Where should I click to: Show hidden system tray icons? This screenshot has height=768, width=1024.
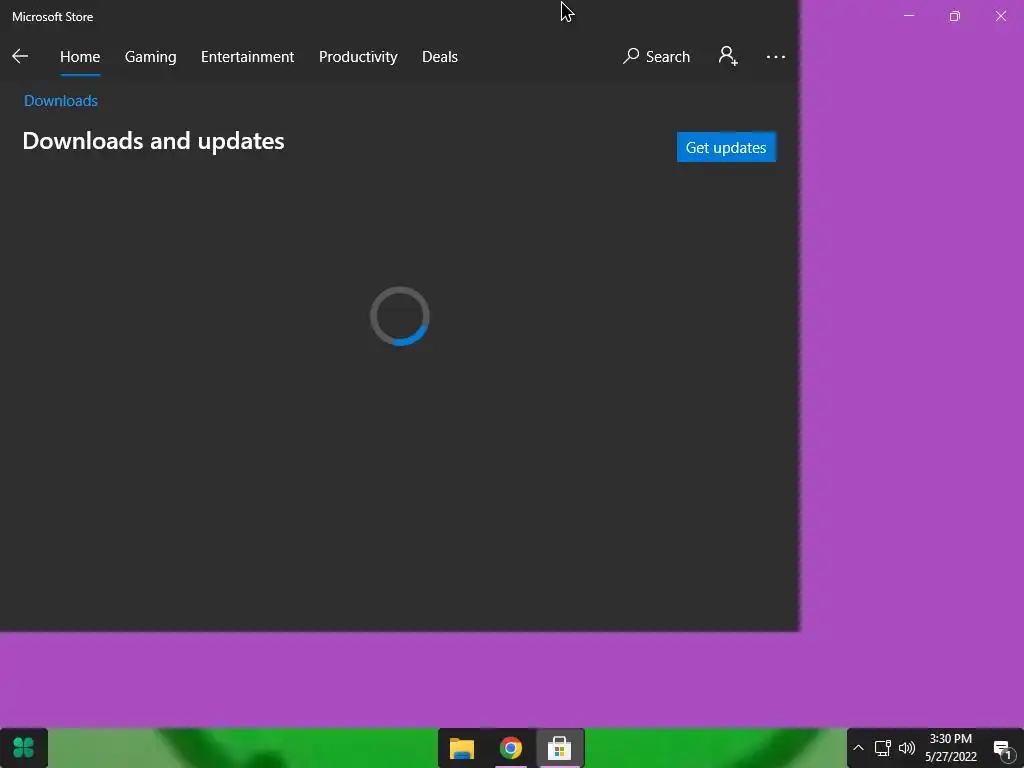tap(859, 748)
